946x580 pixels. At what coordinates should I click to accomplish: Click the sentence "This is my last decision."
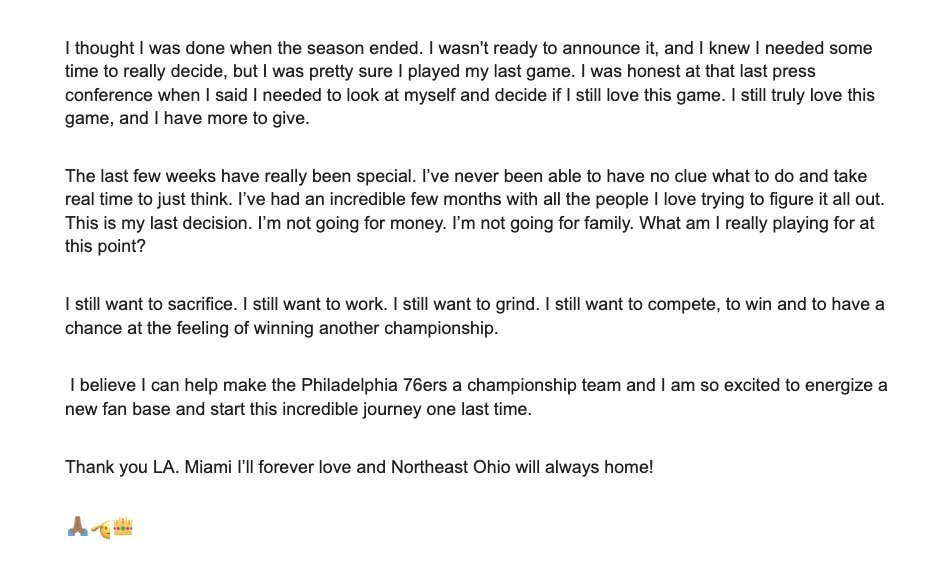[x=159, y=223]
